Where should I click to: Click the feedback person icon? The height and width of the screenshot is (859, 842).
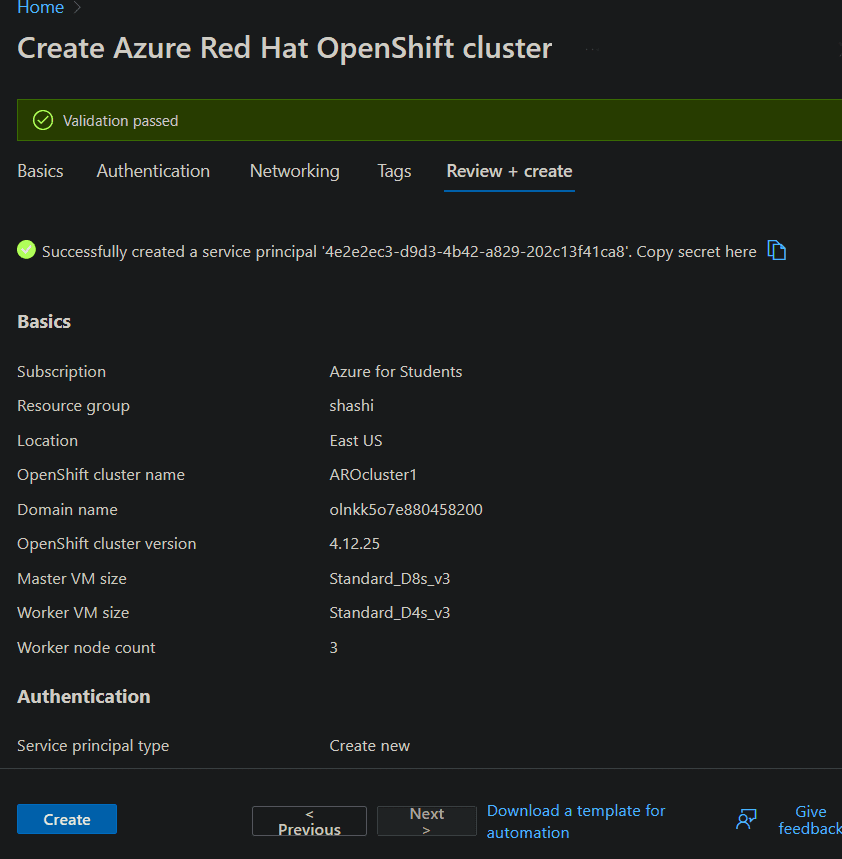click(746, 820)
